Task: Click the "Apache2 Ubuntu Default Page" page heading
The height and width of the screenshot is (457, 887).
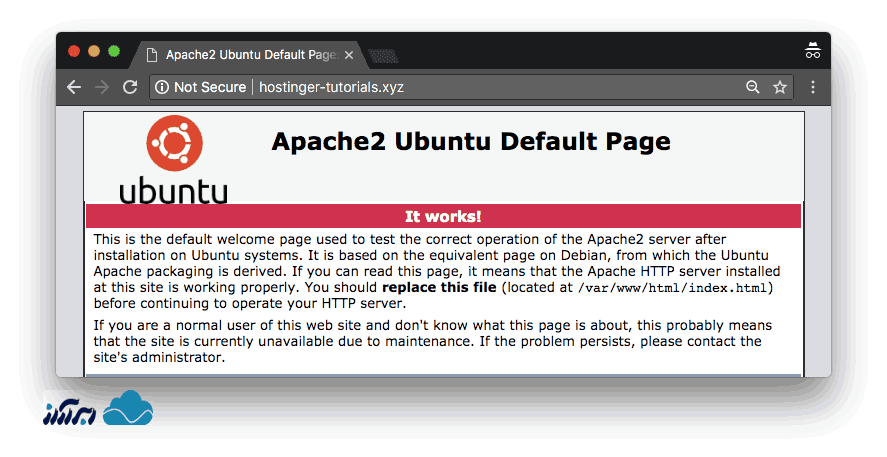Action: click(x=470, y=141)
